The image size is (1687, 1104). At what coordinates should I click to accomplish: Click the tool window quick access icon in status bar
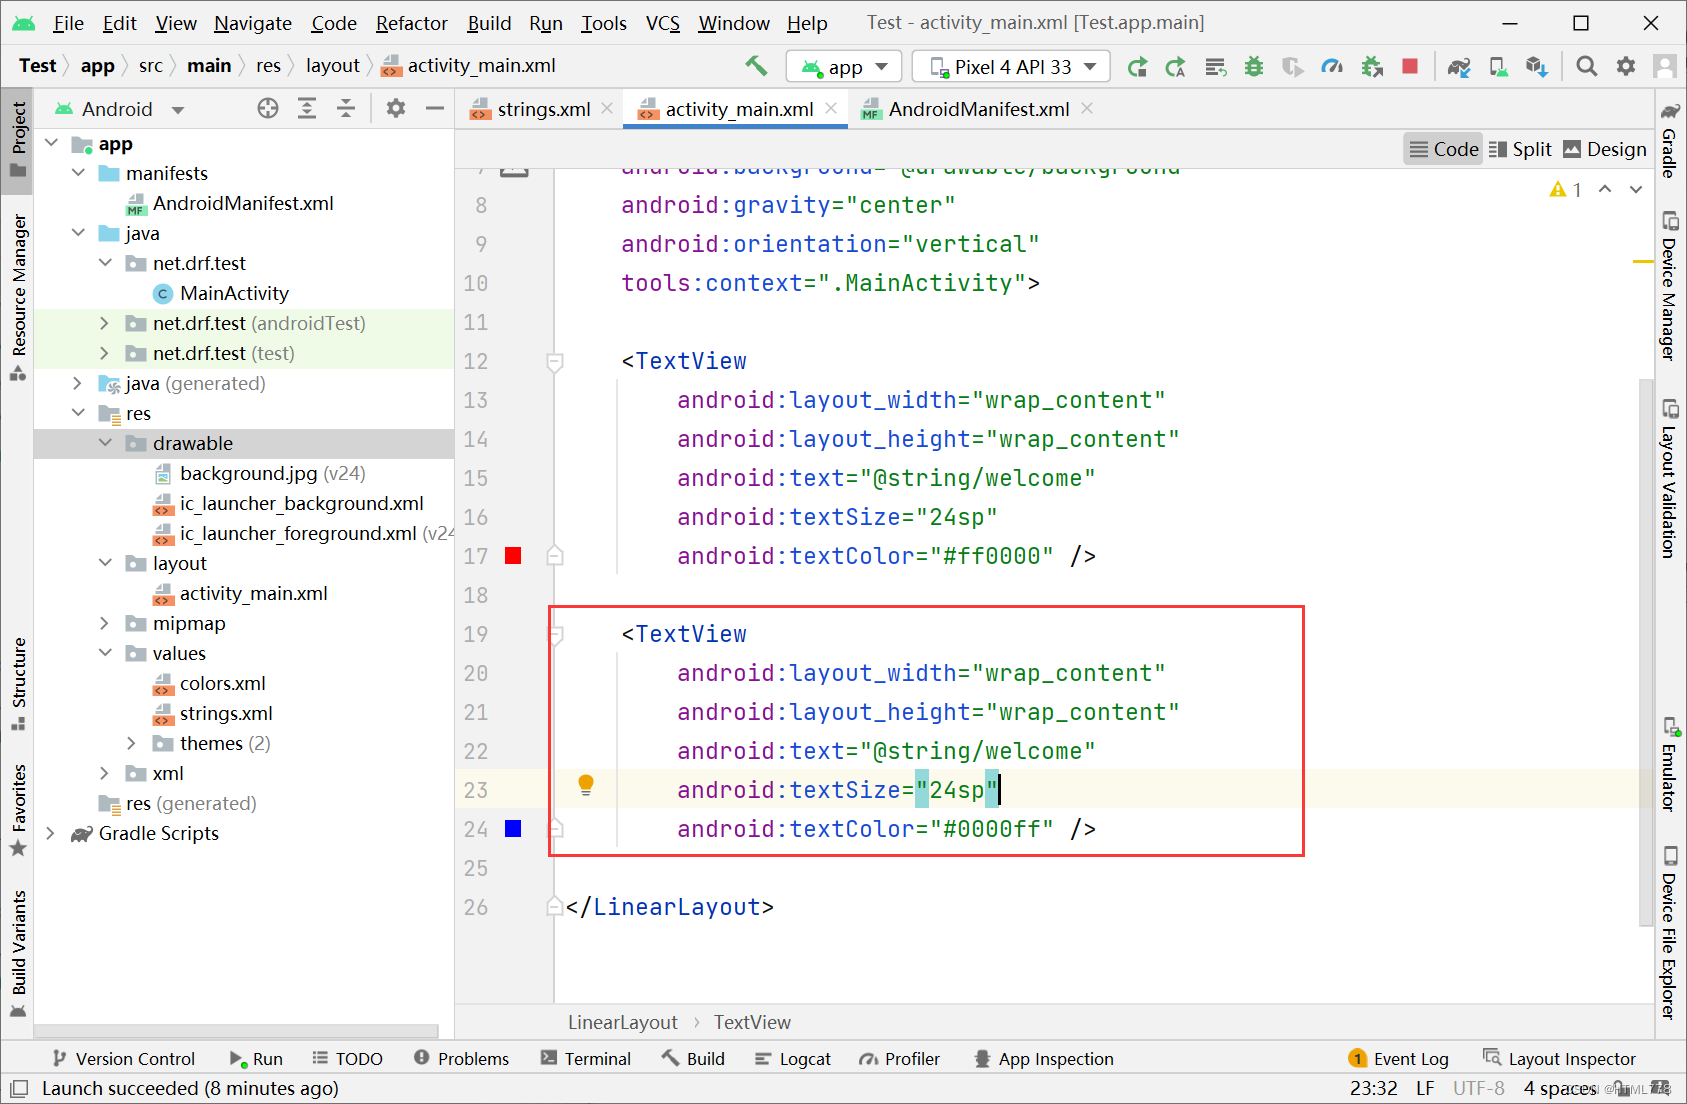click(x=19, y=1088)
